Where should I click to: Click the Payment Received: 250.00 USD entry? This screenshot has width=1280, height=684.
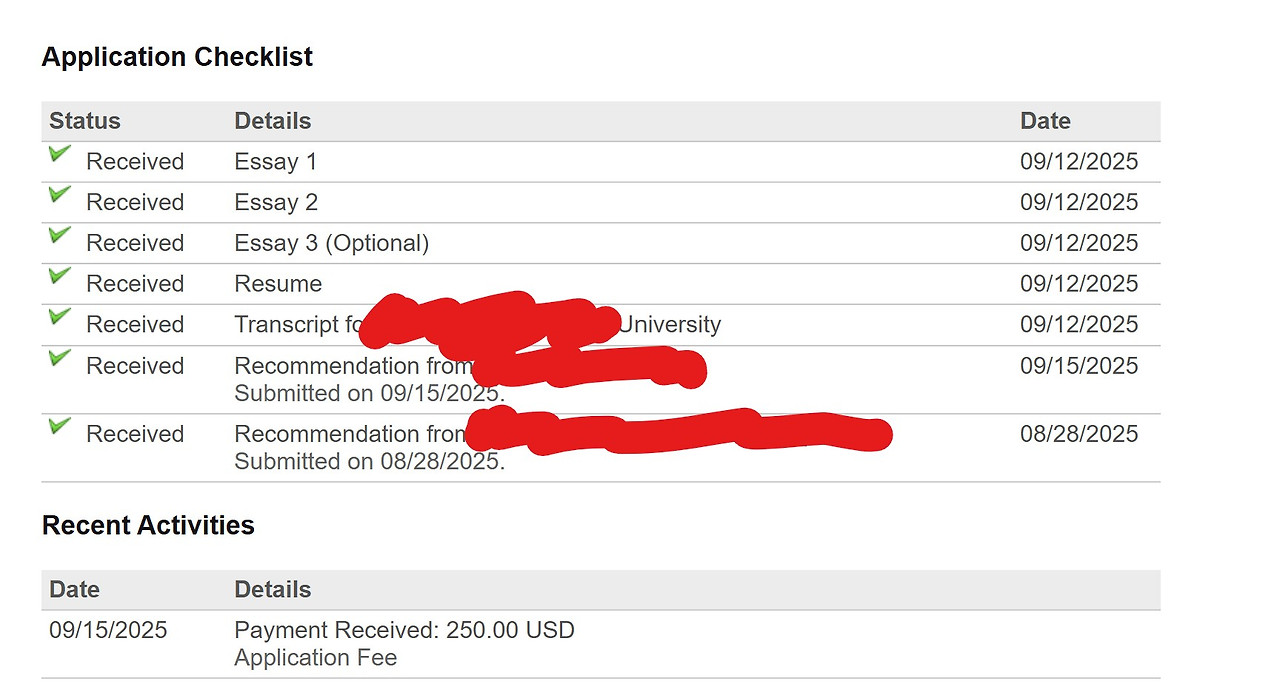[404, 631]
